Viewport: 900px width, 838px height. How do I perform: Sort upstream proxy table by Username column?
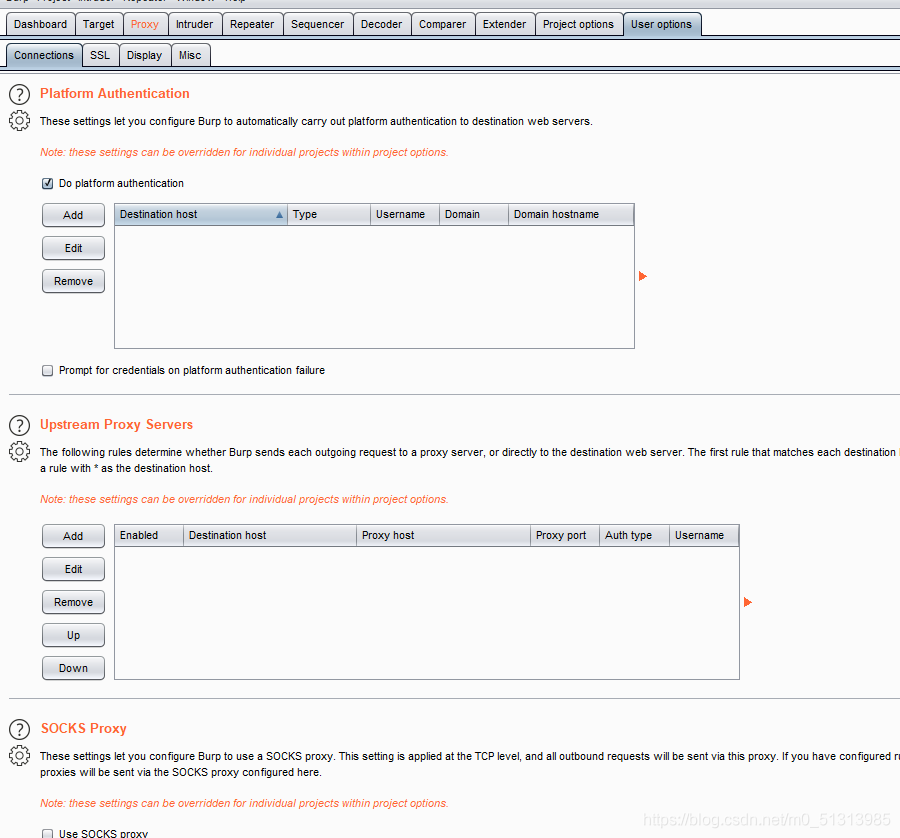(704, 536)
